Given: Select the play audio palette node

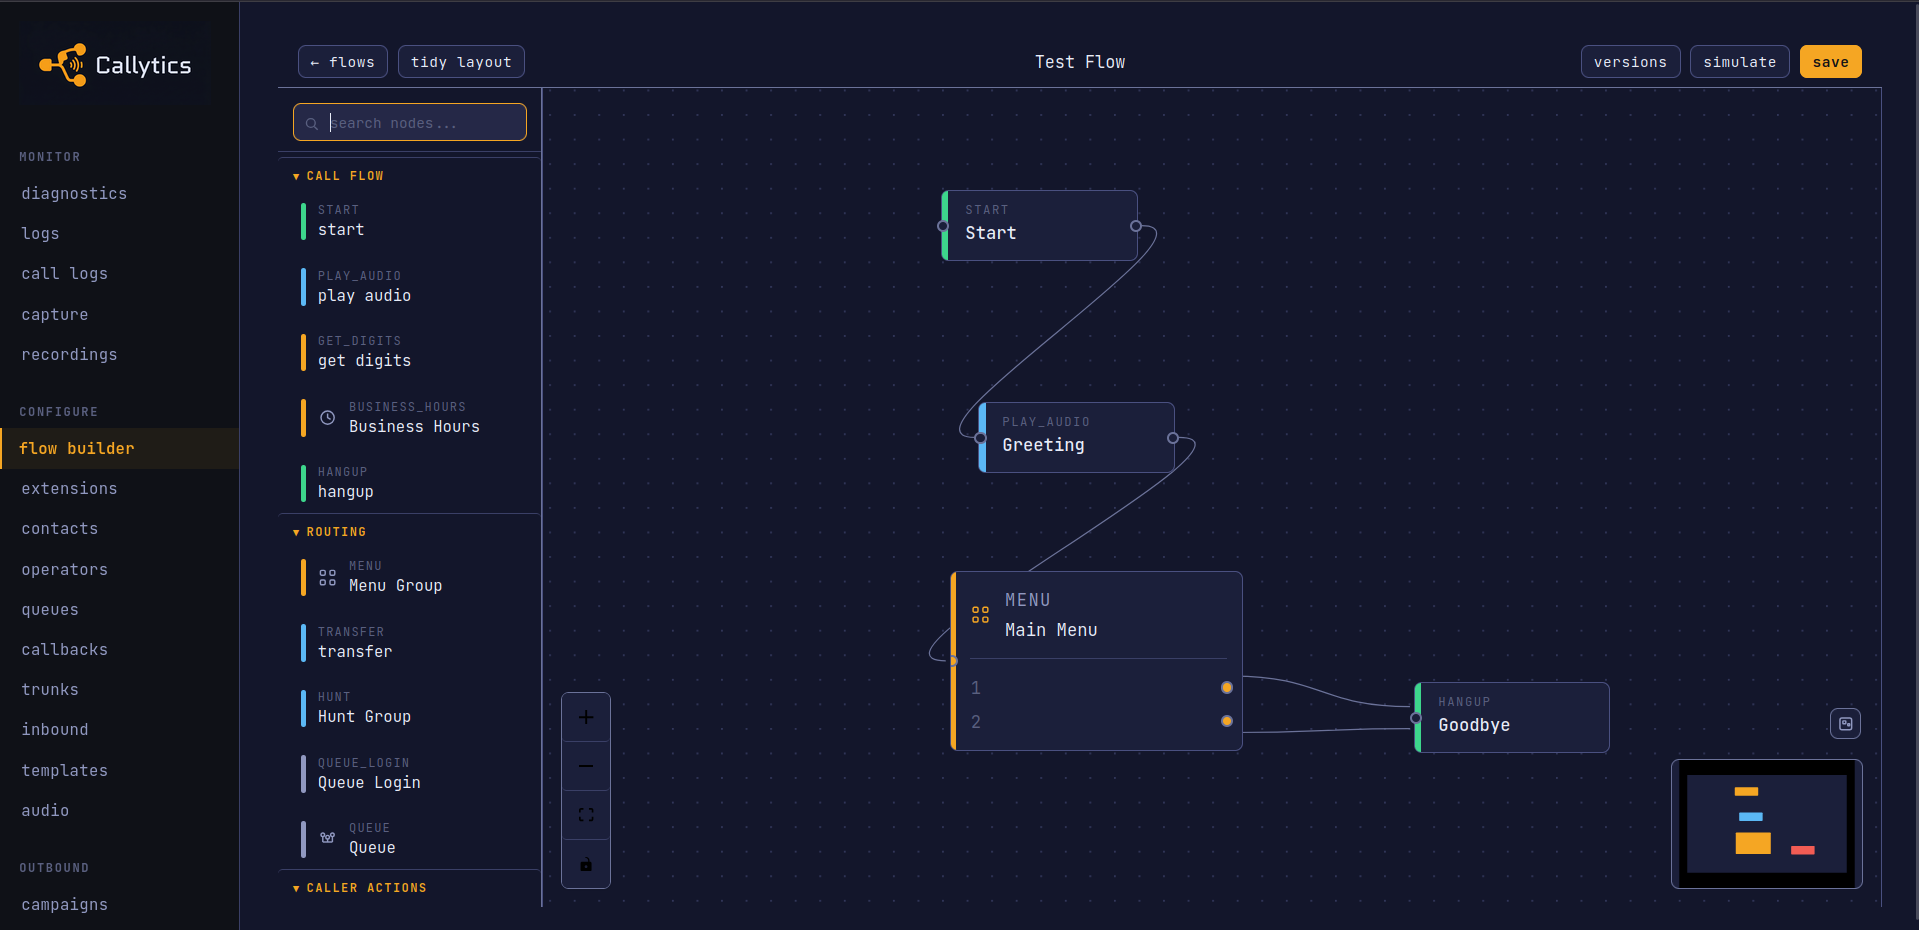Looking at the screenshot, I should point(410,287).
